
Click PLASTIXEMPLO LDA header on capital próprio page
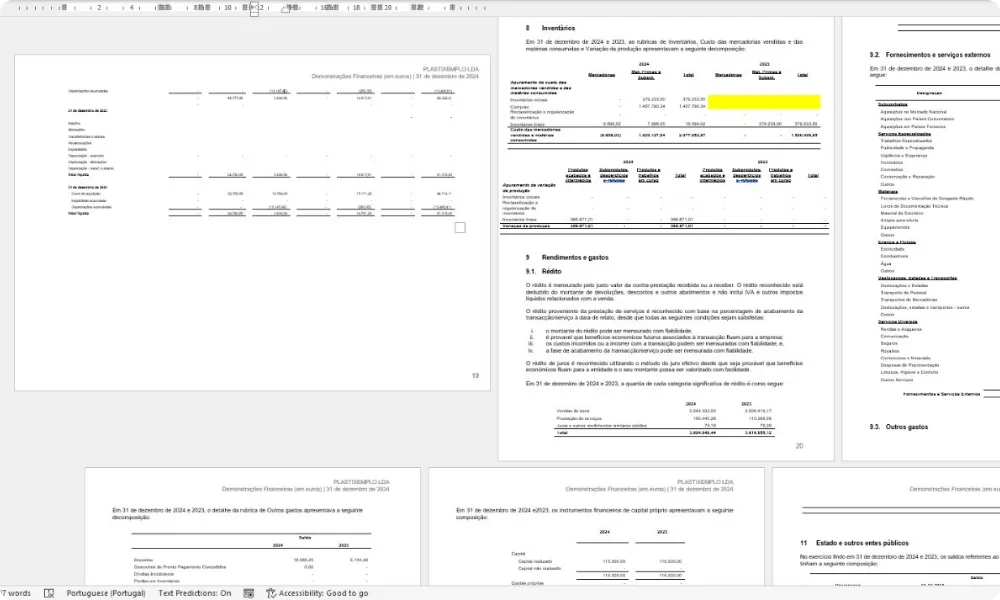pos(705,482)
